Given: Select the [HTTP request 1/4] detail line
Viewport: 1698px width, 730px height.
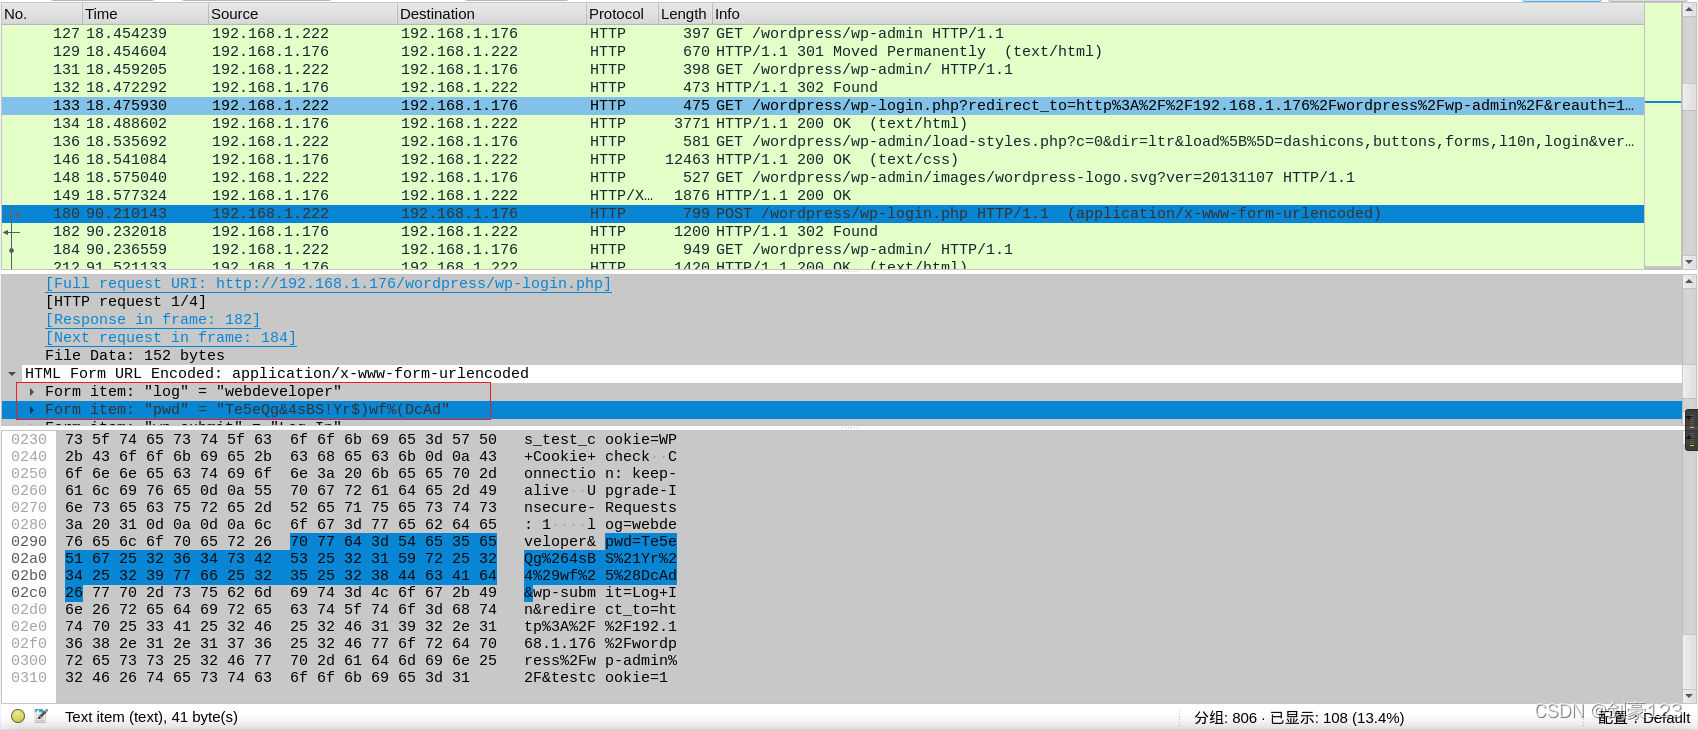Looking at the screenshot, I should [x=126, y=302].
